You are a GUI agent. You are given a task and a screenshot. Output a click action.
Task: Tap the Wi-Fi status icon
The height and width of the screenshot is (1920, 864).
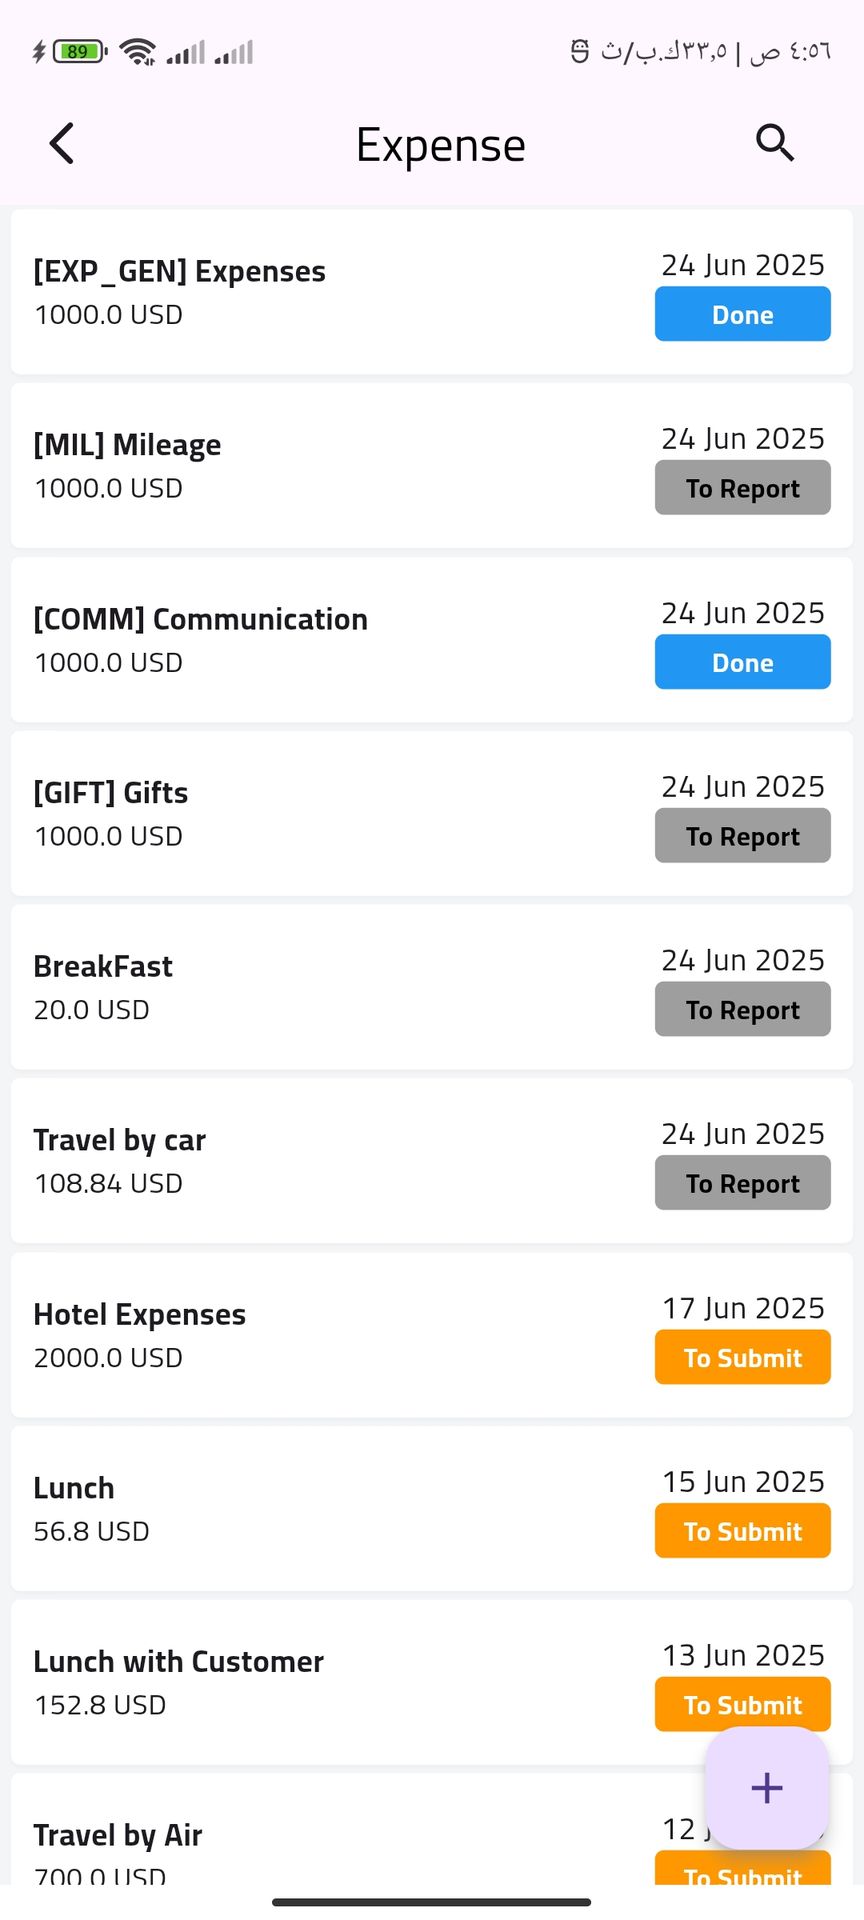click(137, 51)
